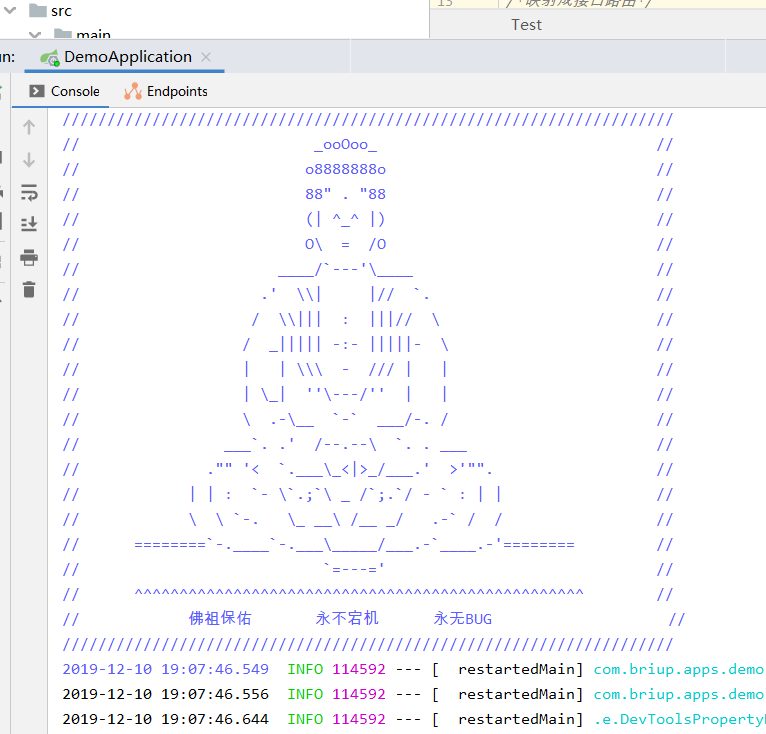766x734 pixels.
Task: Clear console with trash icon
Action: click(29, 289)
